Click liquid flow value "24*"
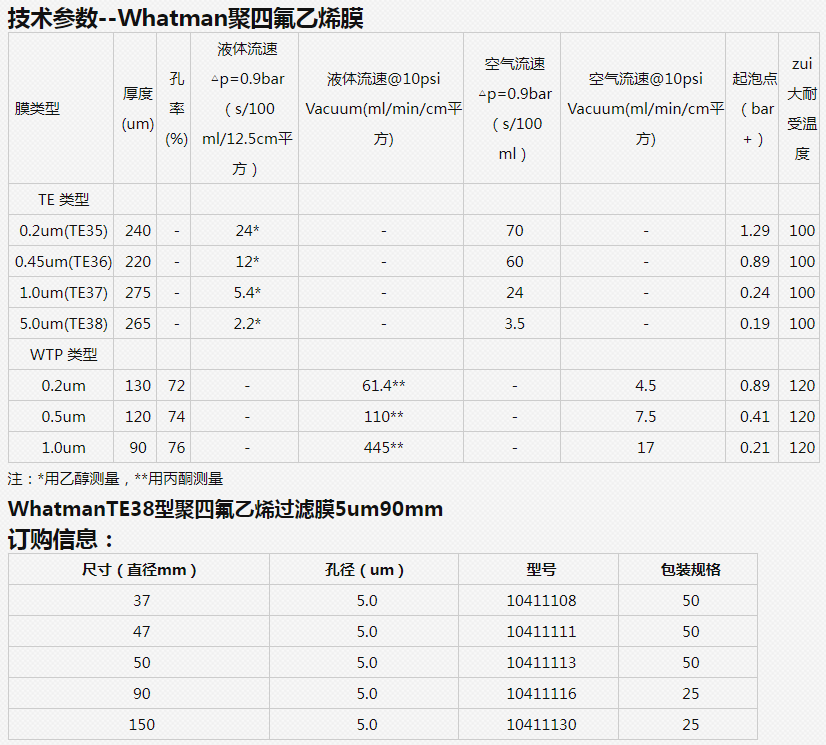Viewport: 826px width, 745px height. click(247, 231)
